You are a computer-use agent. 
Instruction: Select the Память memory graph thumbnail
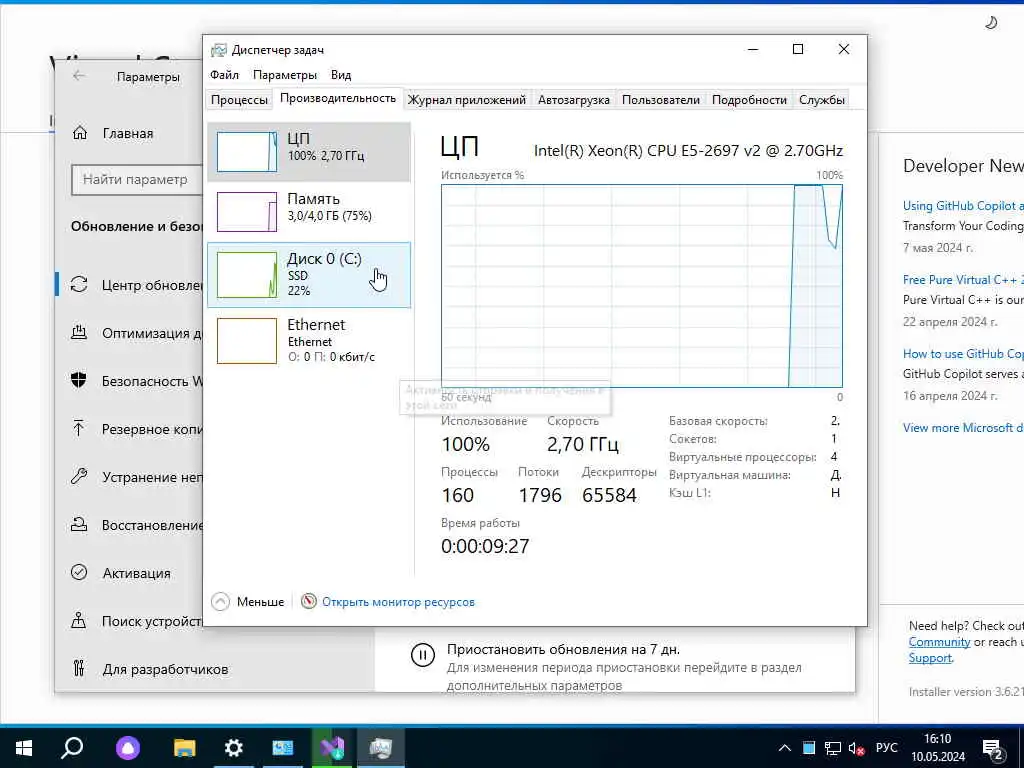[247, 212]
